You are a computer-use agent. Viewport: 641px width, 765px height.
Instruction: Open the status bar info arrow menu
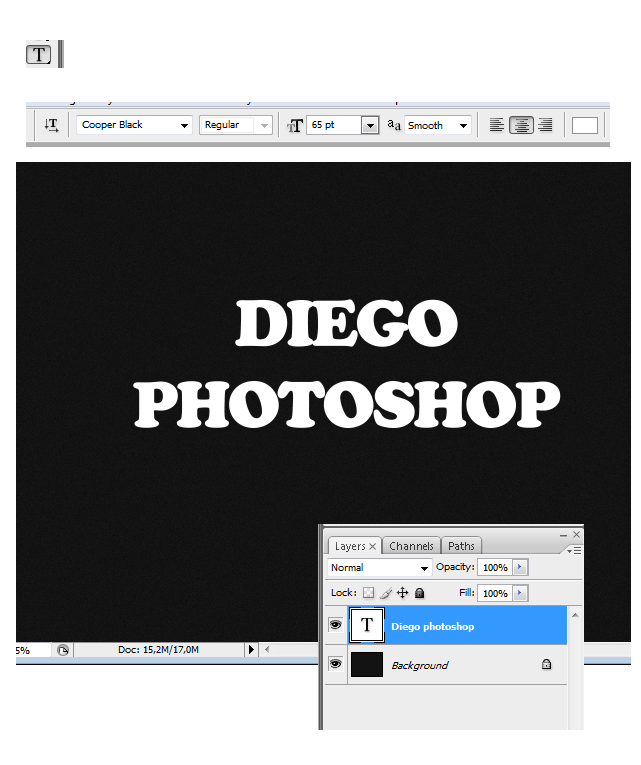click(251, 649)
